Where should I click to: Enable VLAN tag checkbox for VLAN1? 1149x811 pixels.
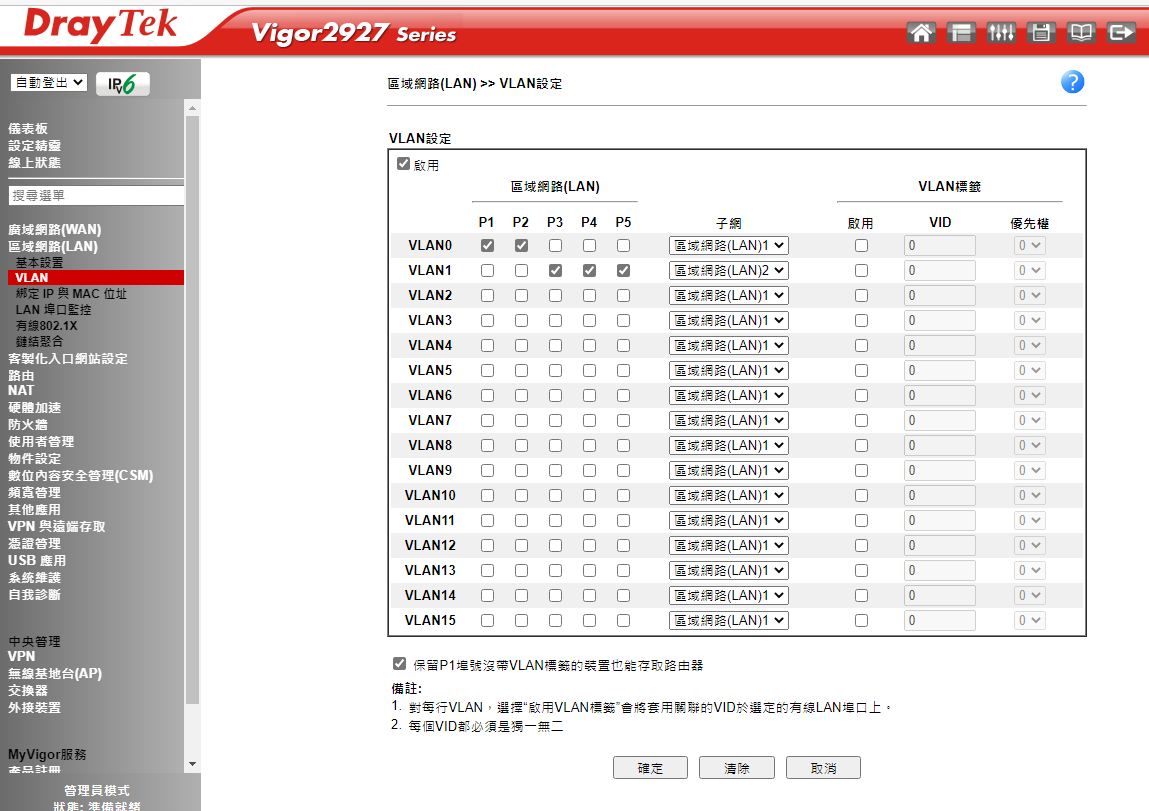(x=861, y=271)
